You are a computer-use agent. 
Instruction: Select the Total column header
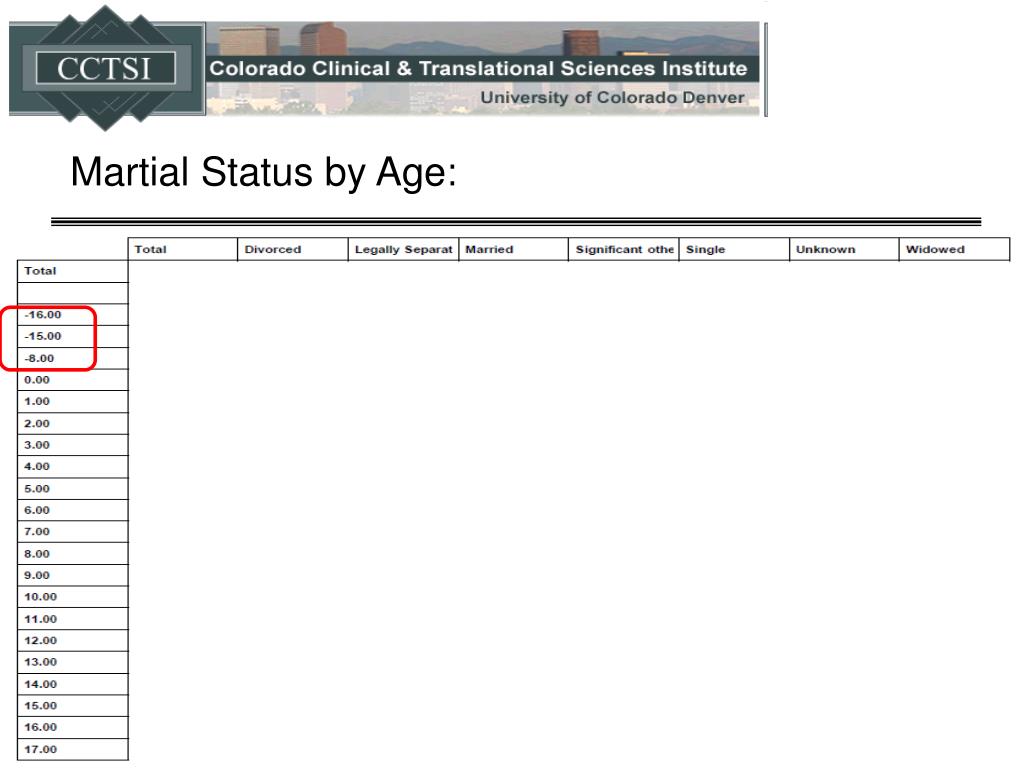point(183,249)
